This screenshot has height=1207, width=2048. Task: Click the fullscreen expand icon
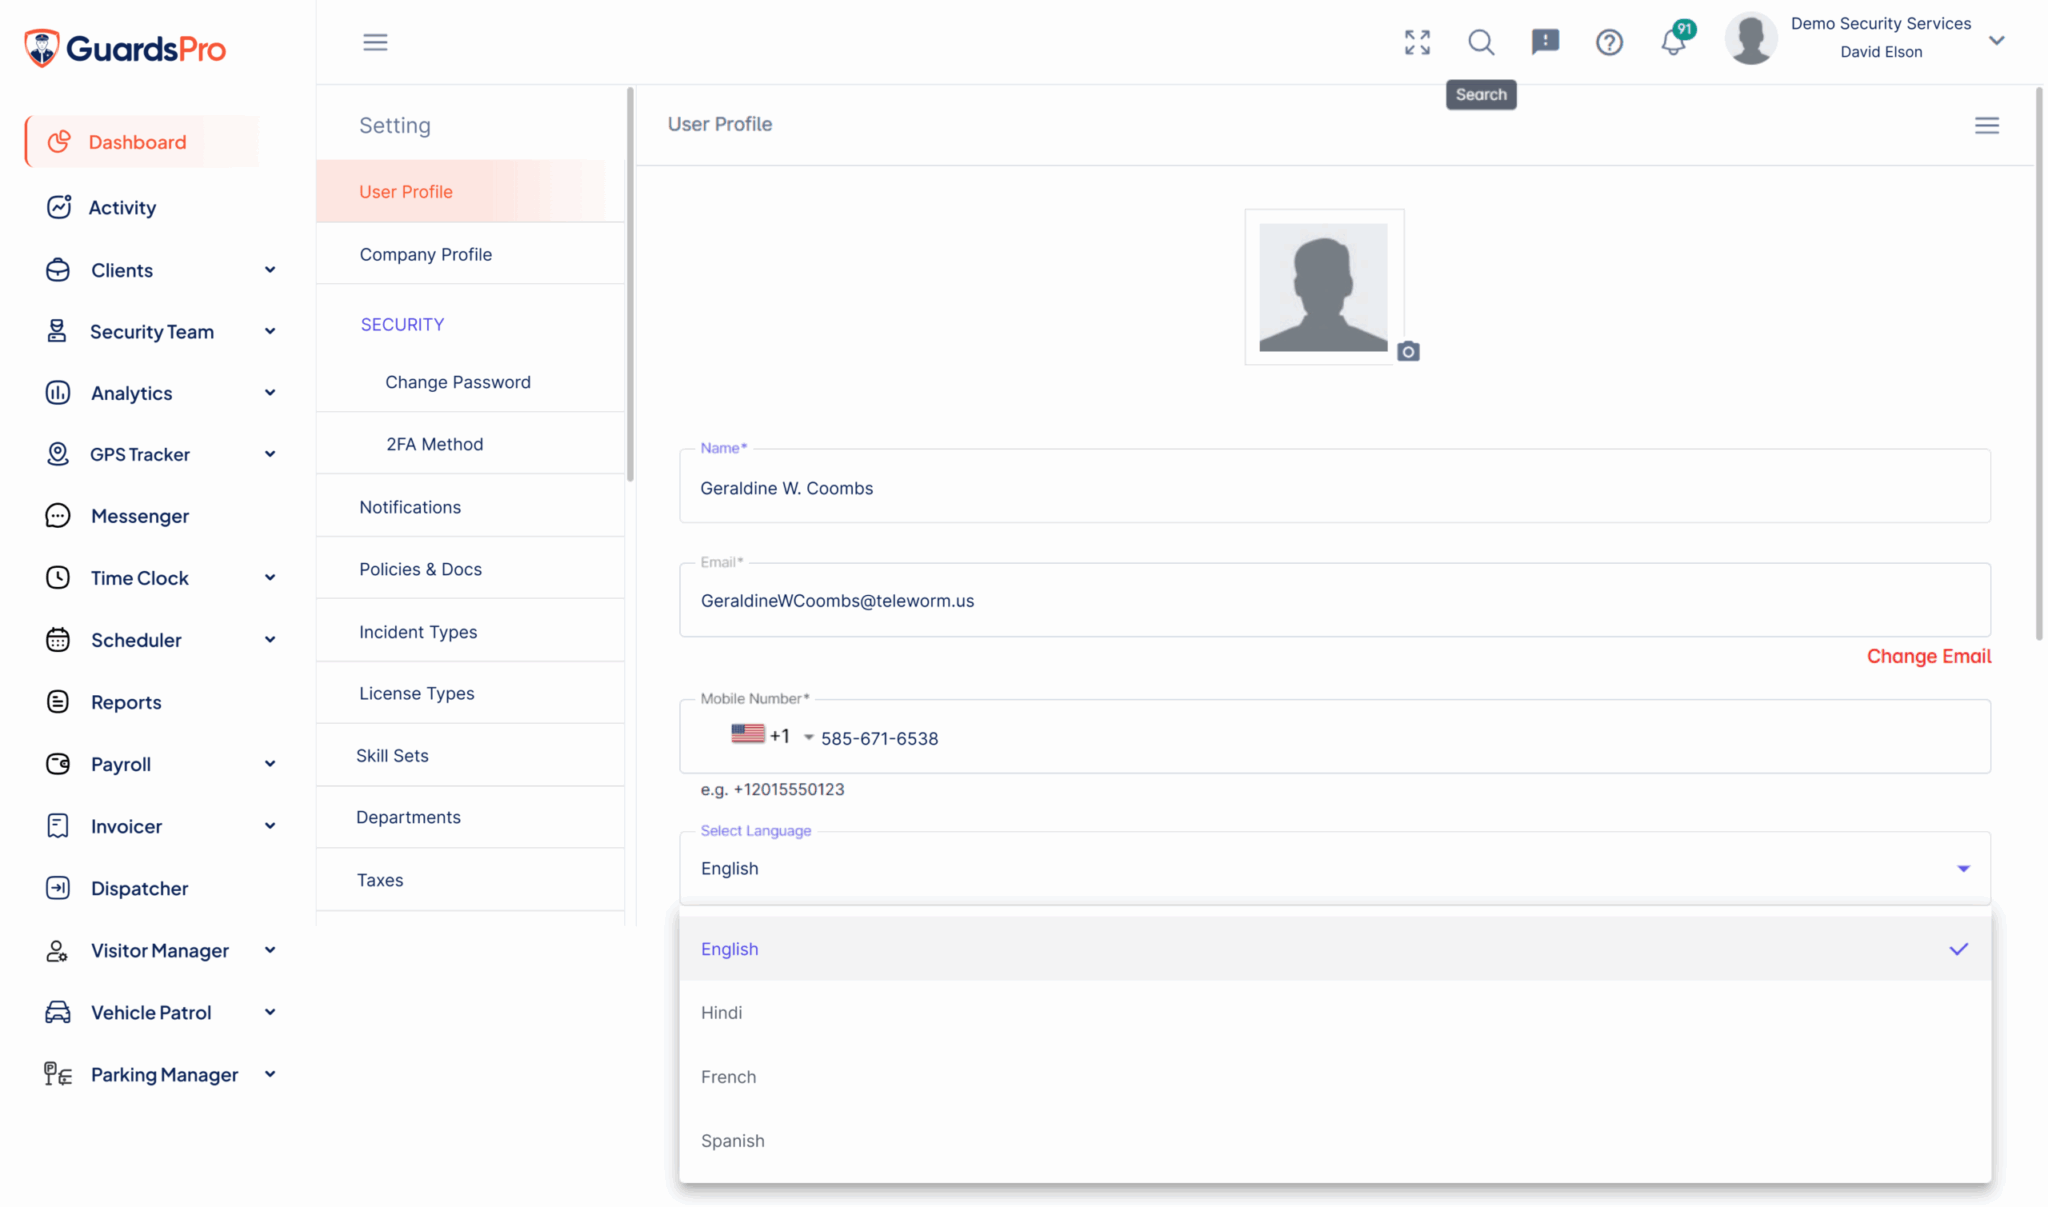click(x=1417, y=42)
